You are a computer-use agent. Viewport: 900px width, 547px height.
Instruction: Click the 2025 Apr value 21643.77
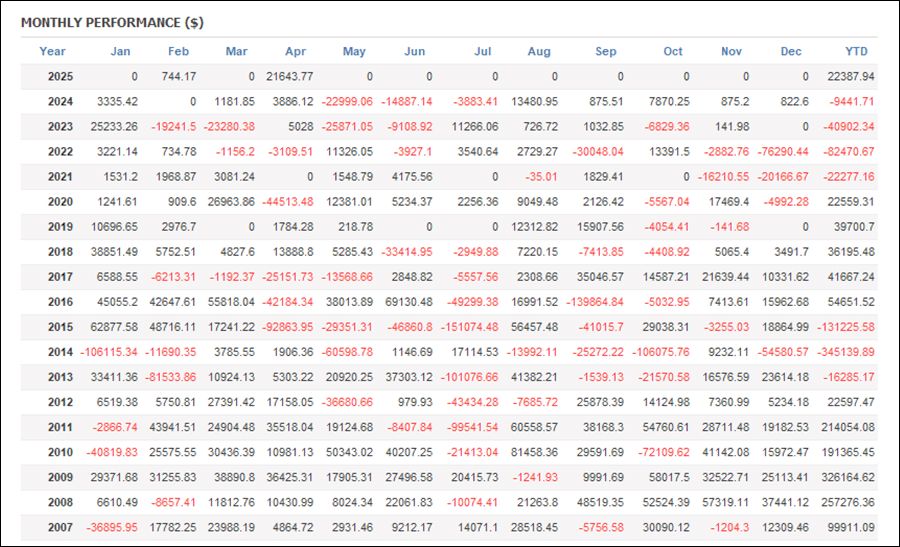(290, 76)
